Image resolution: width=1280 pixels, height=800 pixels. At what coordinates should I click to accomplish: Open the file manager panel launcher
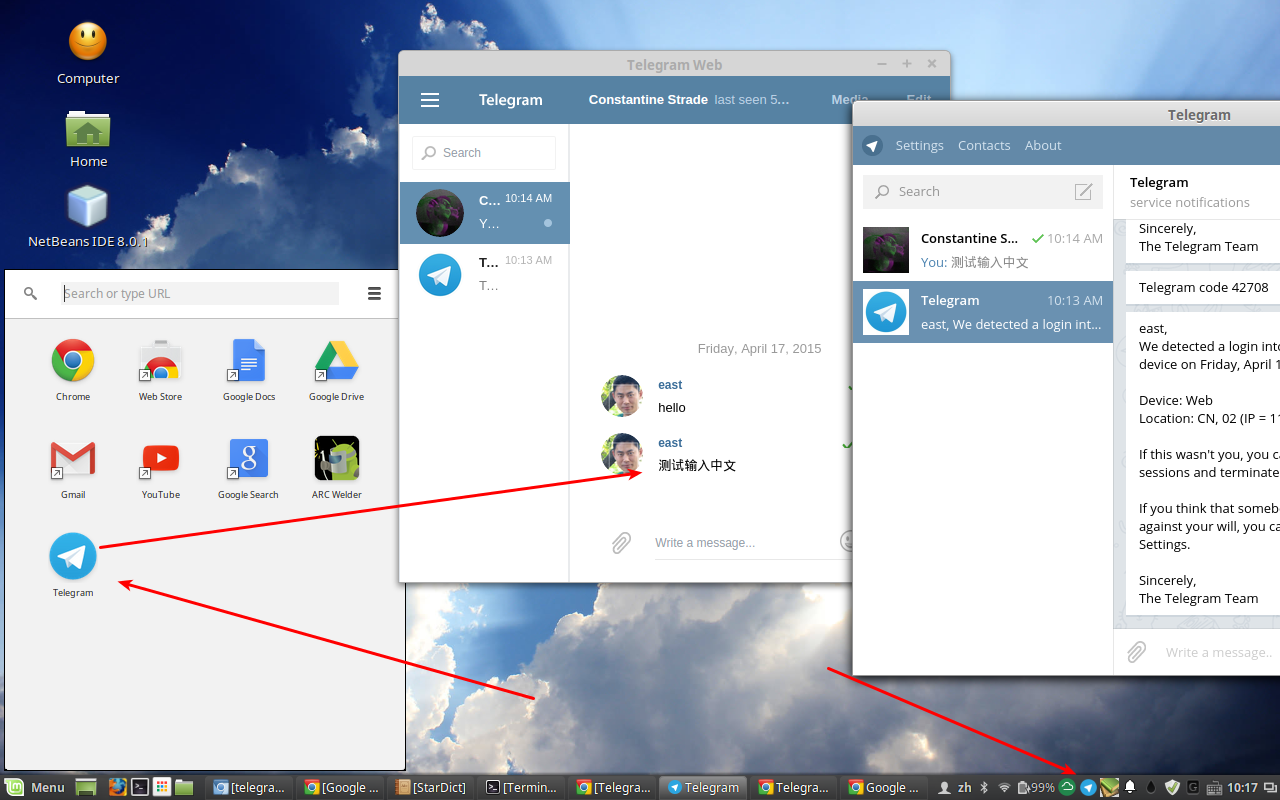[184, 787]
